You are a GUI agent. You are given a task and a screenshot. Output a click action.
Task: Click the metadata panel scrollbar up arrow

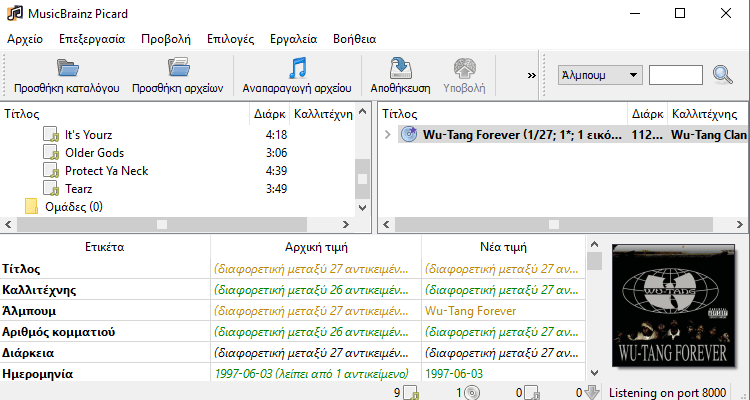point(594,244)
